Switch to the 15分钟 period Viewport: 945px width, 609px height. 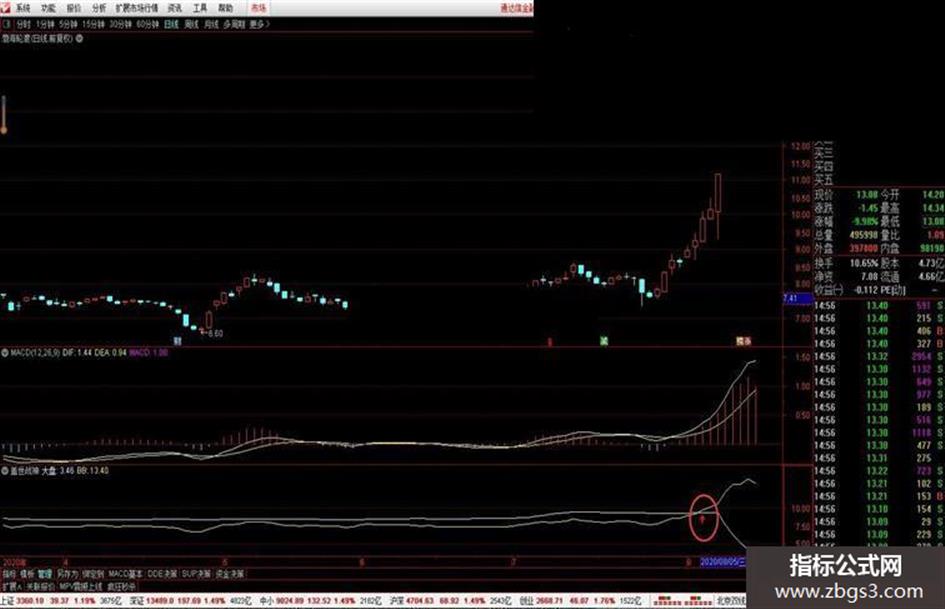[x=93, y=25]
